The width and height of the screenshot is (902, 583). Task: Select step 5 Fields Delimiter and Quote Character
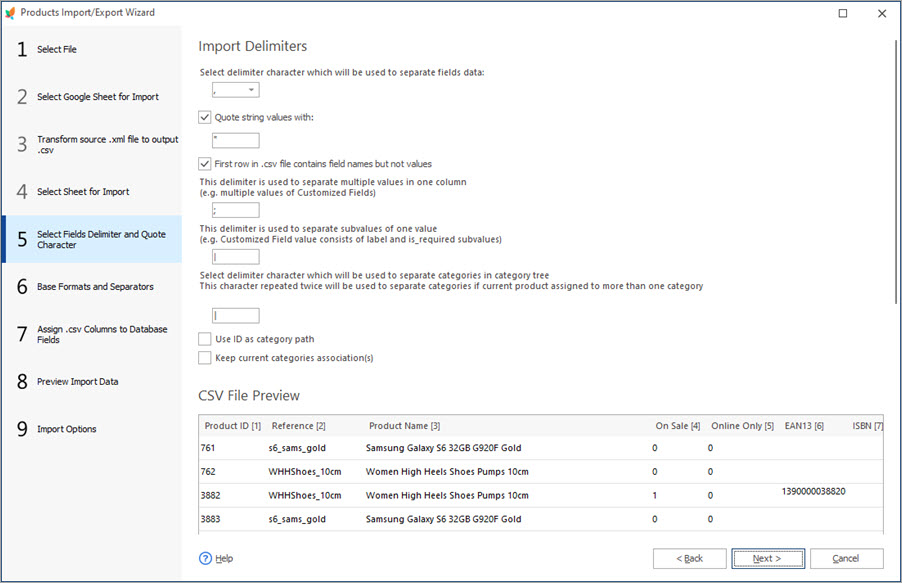pyautogui.click(x=92, y=239)
